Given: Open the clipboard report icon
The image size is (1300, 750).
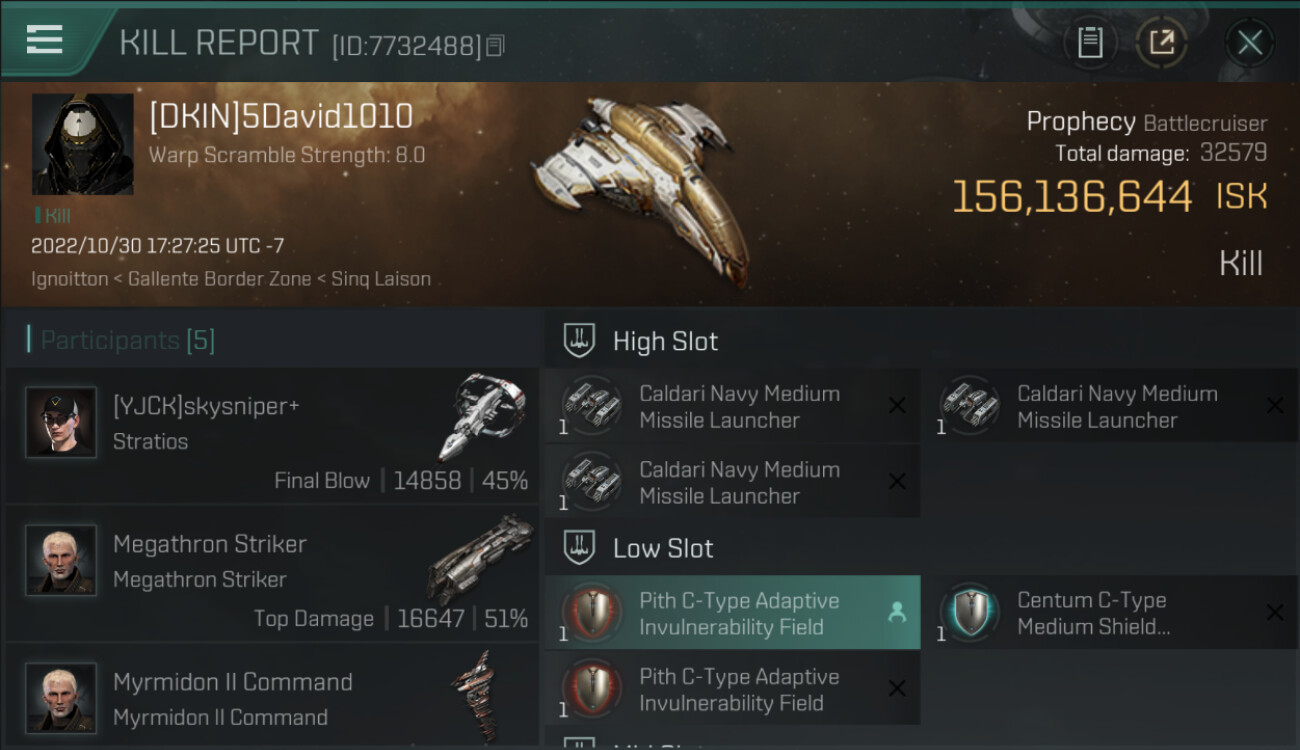Looking at the screenshot, I should (x=1090, y=42).
